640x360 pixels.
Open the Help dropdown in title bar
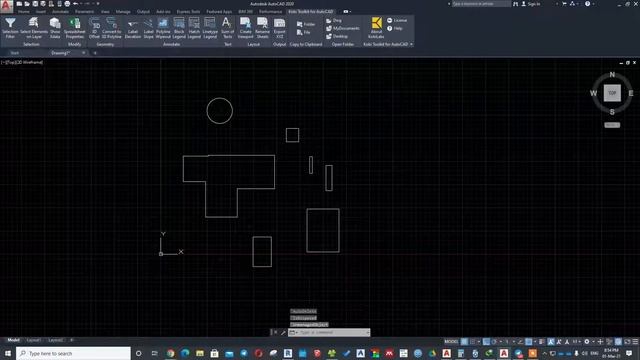click(593, 4)
